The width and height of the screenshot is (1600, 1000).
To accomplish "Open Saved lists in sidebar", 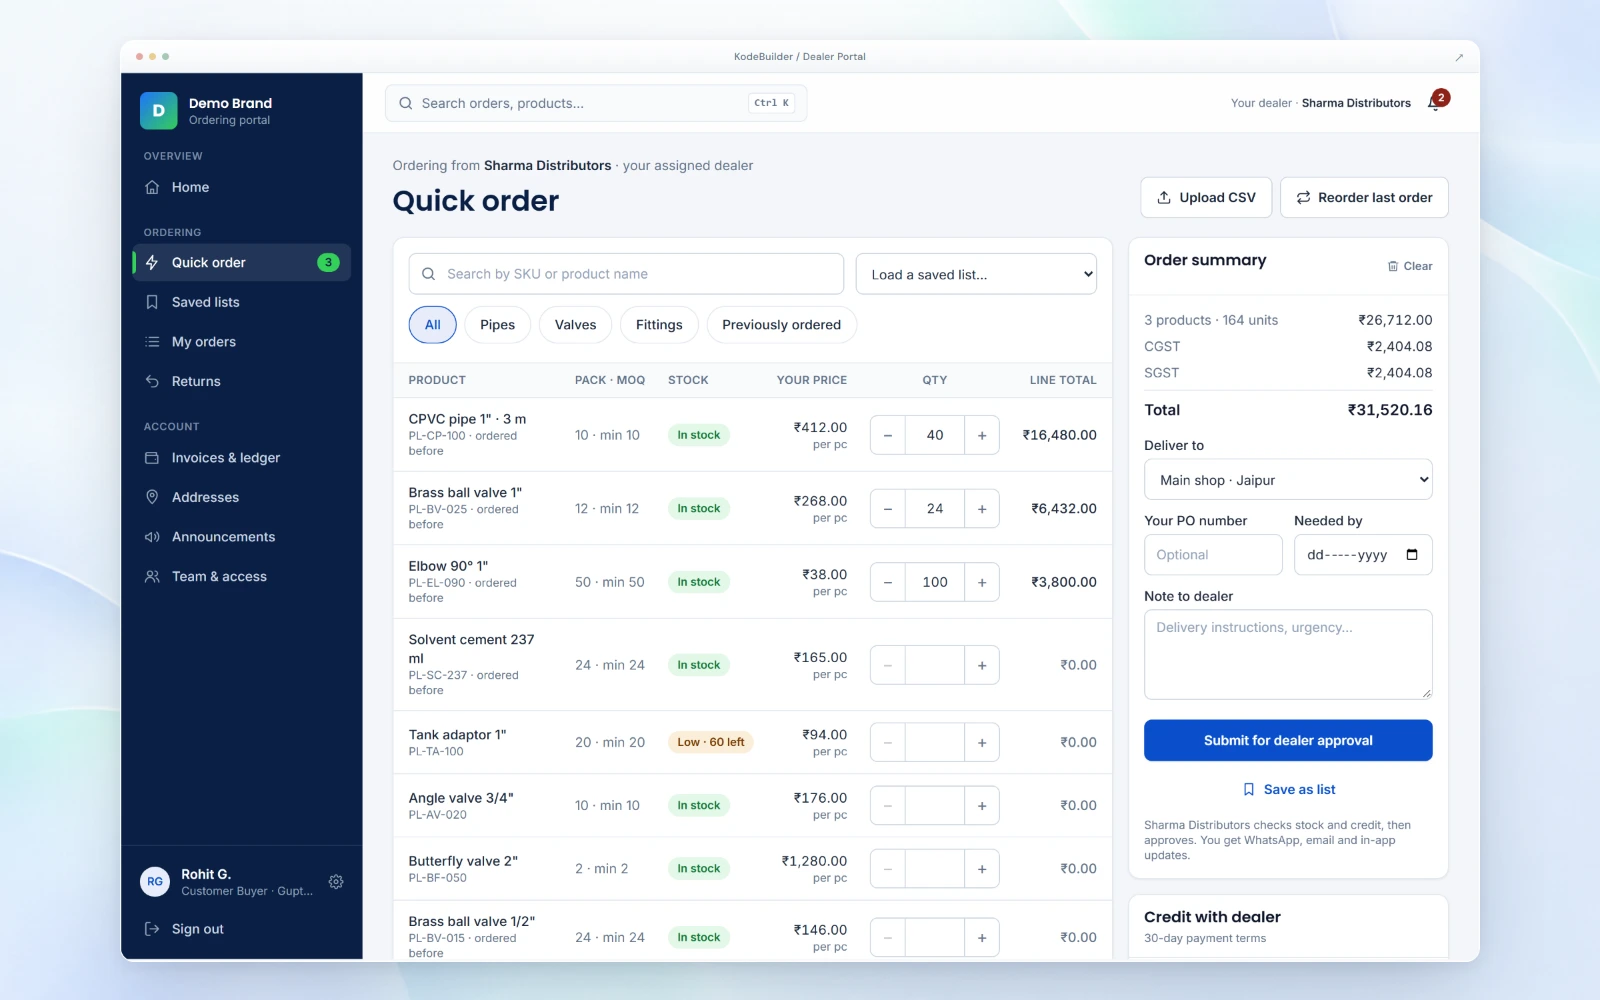I will coord(241,302).
